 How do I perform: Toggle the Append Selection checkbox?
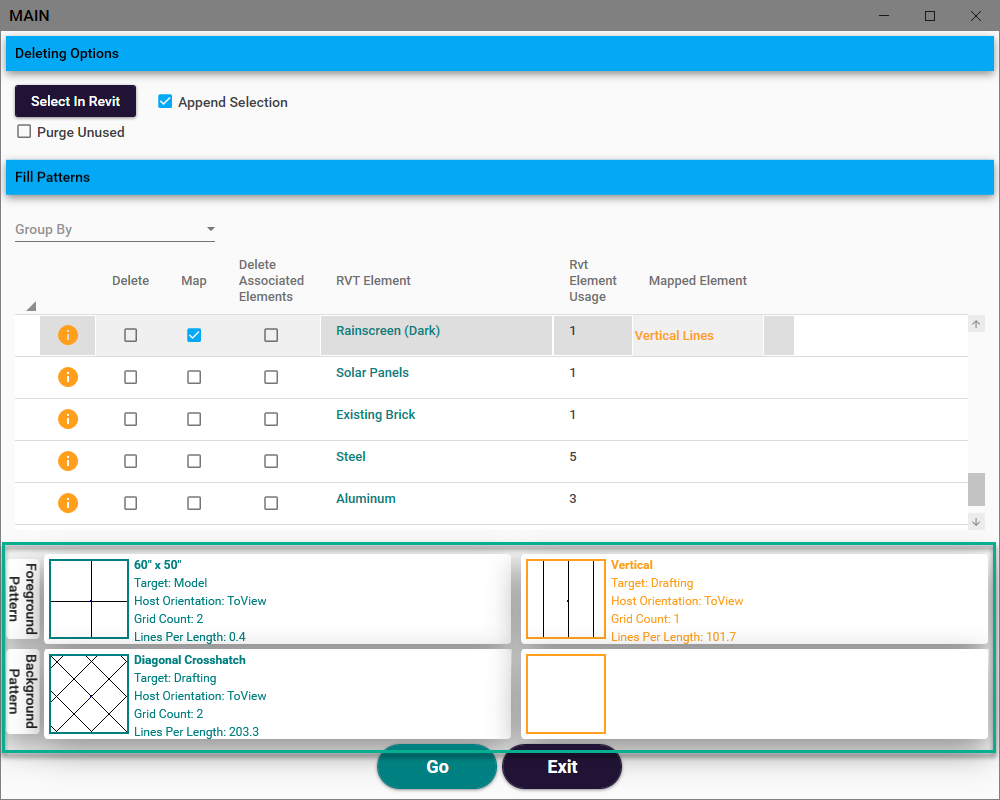[165, 101]
